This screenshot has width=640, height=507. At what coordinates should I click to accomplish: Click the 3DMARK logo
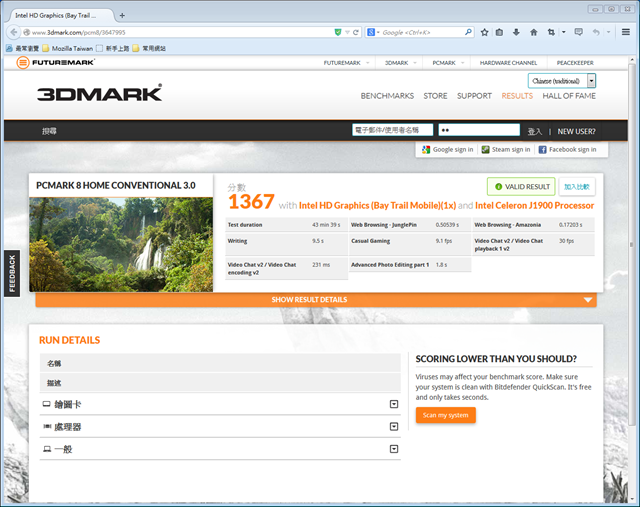[x=100, y=93]
